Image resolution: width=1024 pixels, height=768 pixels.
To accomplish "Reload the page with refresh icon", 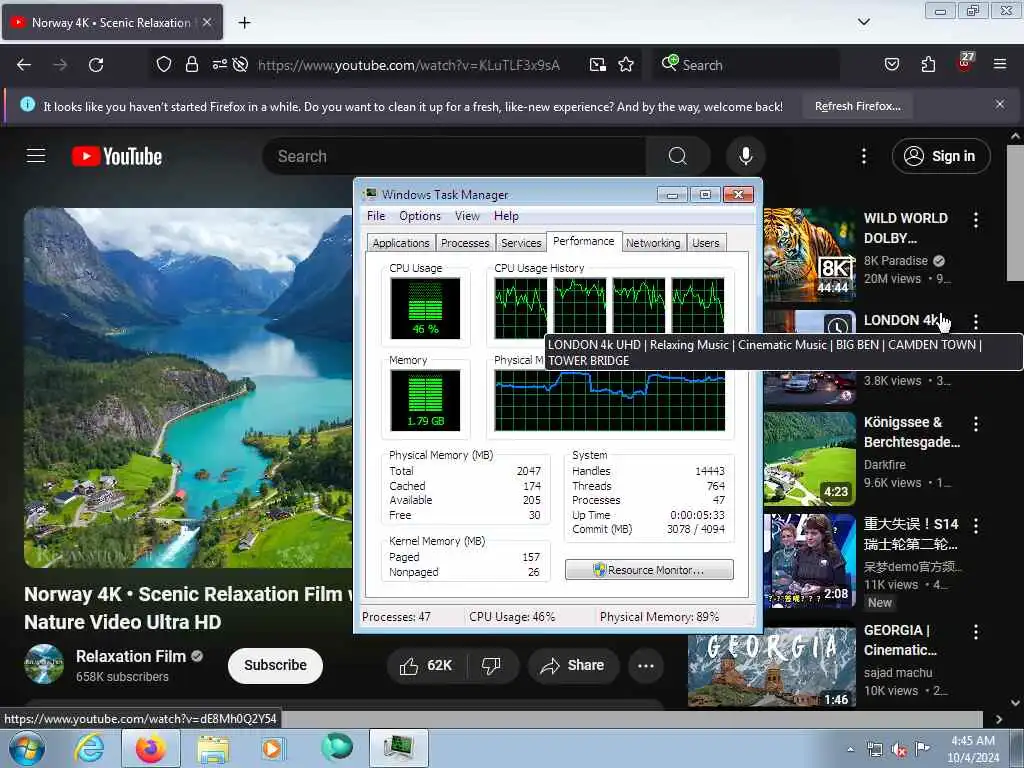I will tap(96, 65).
